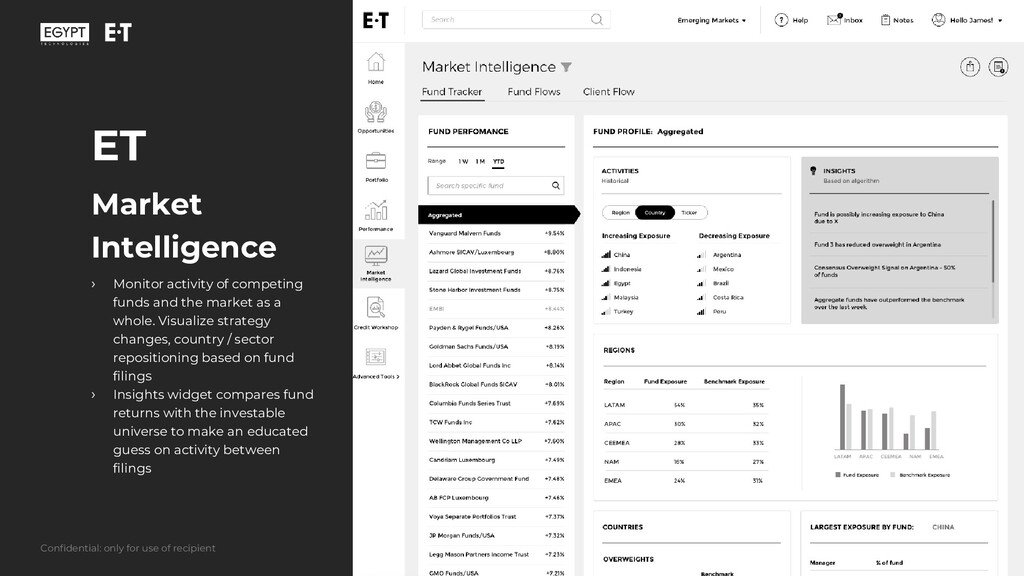Click the E·T logo in header
This screenshot has width=1024, height=576.
(x=376, y=20)
